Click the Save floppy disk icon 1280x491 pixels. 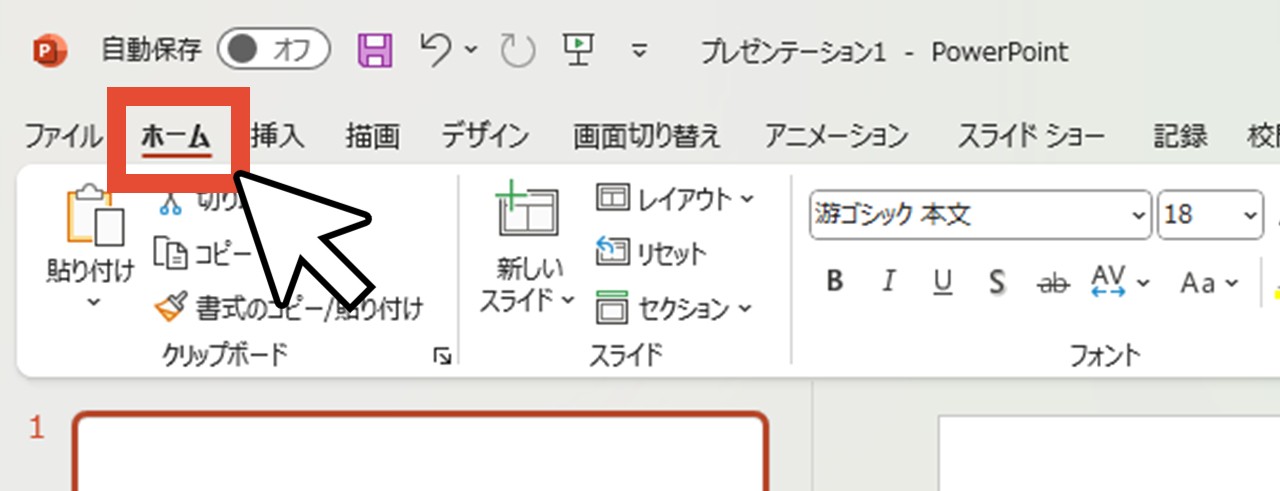(x=375, y=50)
